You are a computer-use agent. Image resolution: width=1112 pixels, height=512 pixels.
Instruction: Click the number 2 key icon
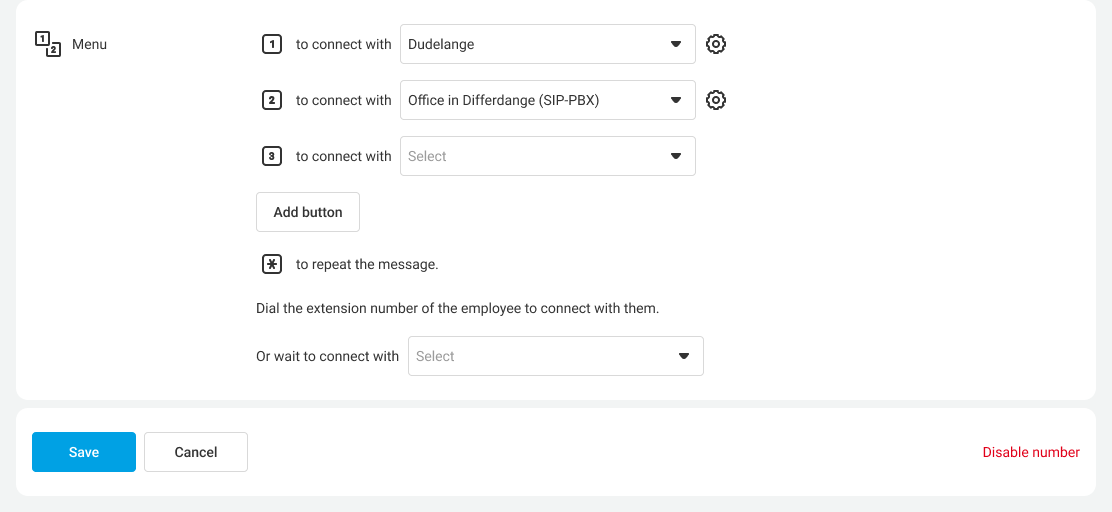[x=271, y=100]
